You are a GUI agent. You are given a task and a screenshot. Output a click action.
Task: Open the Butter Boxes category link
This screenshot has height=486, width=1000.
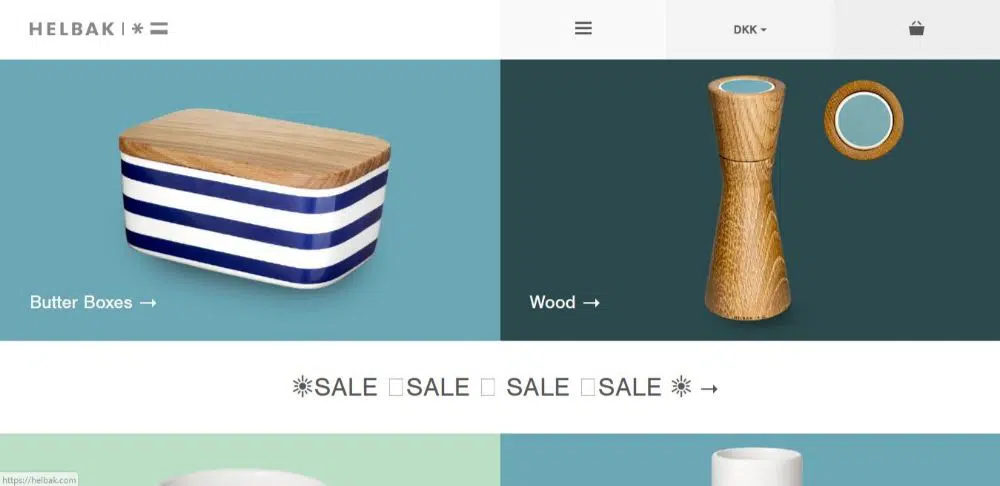click(x=92, y=302)
